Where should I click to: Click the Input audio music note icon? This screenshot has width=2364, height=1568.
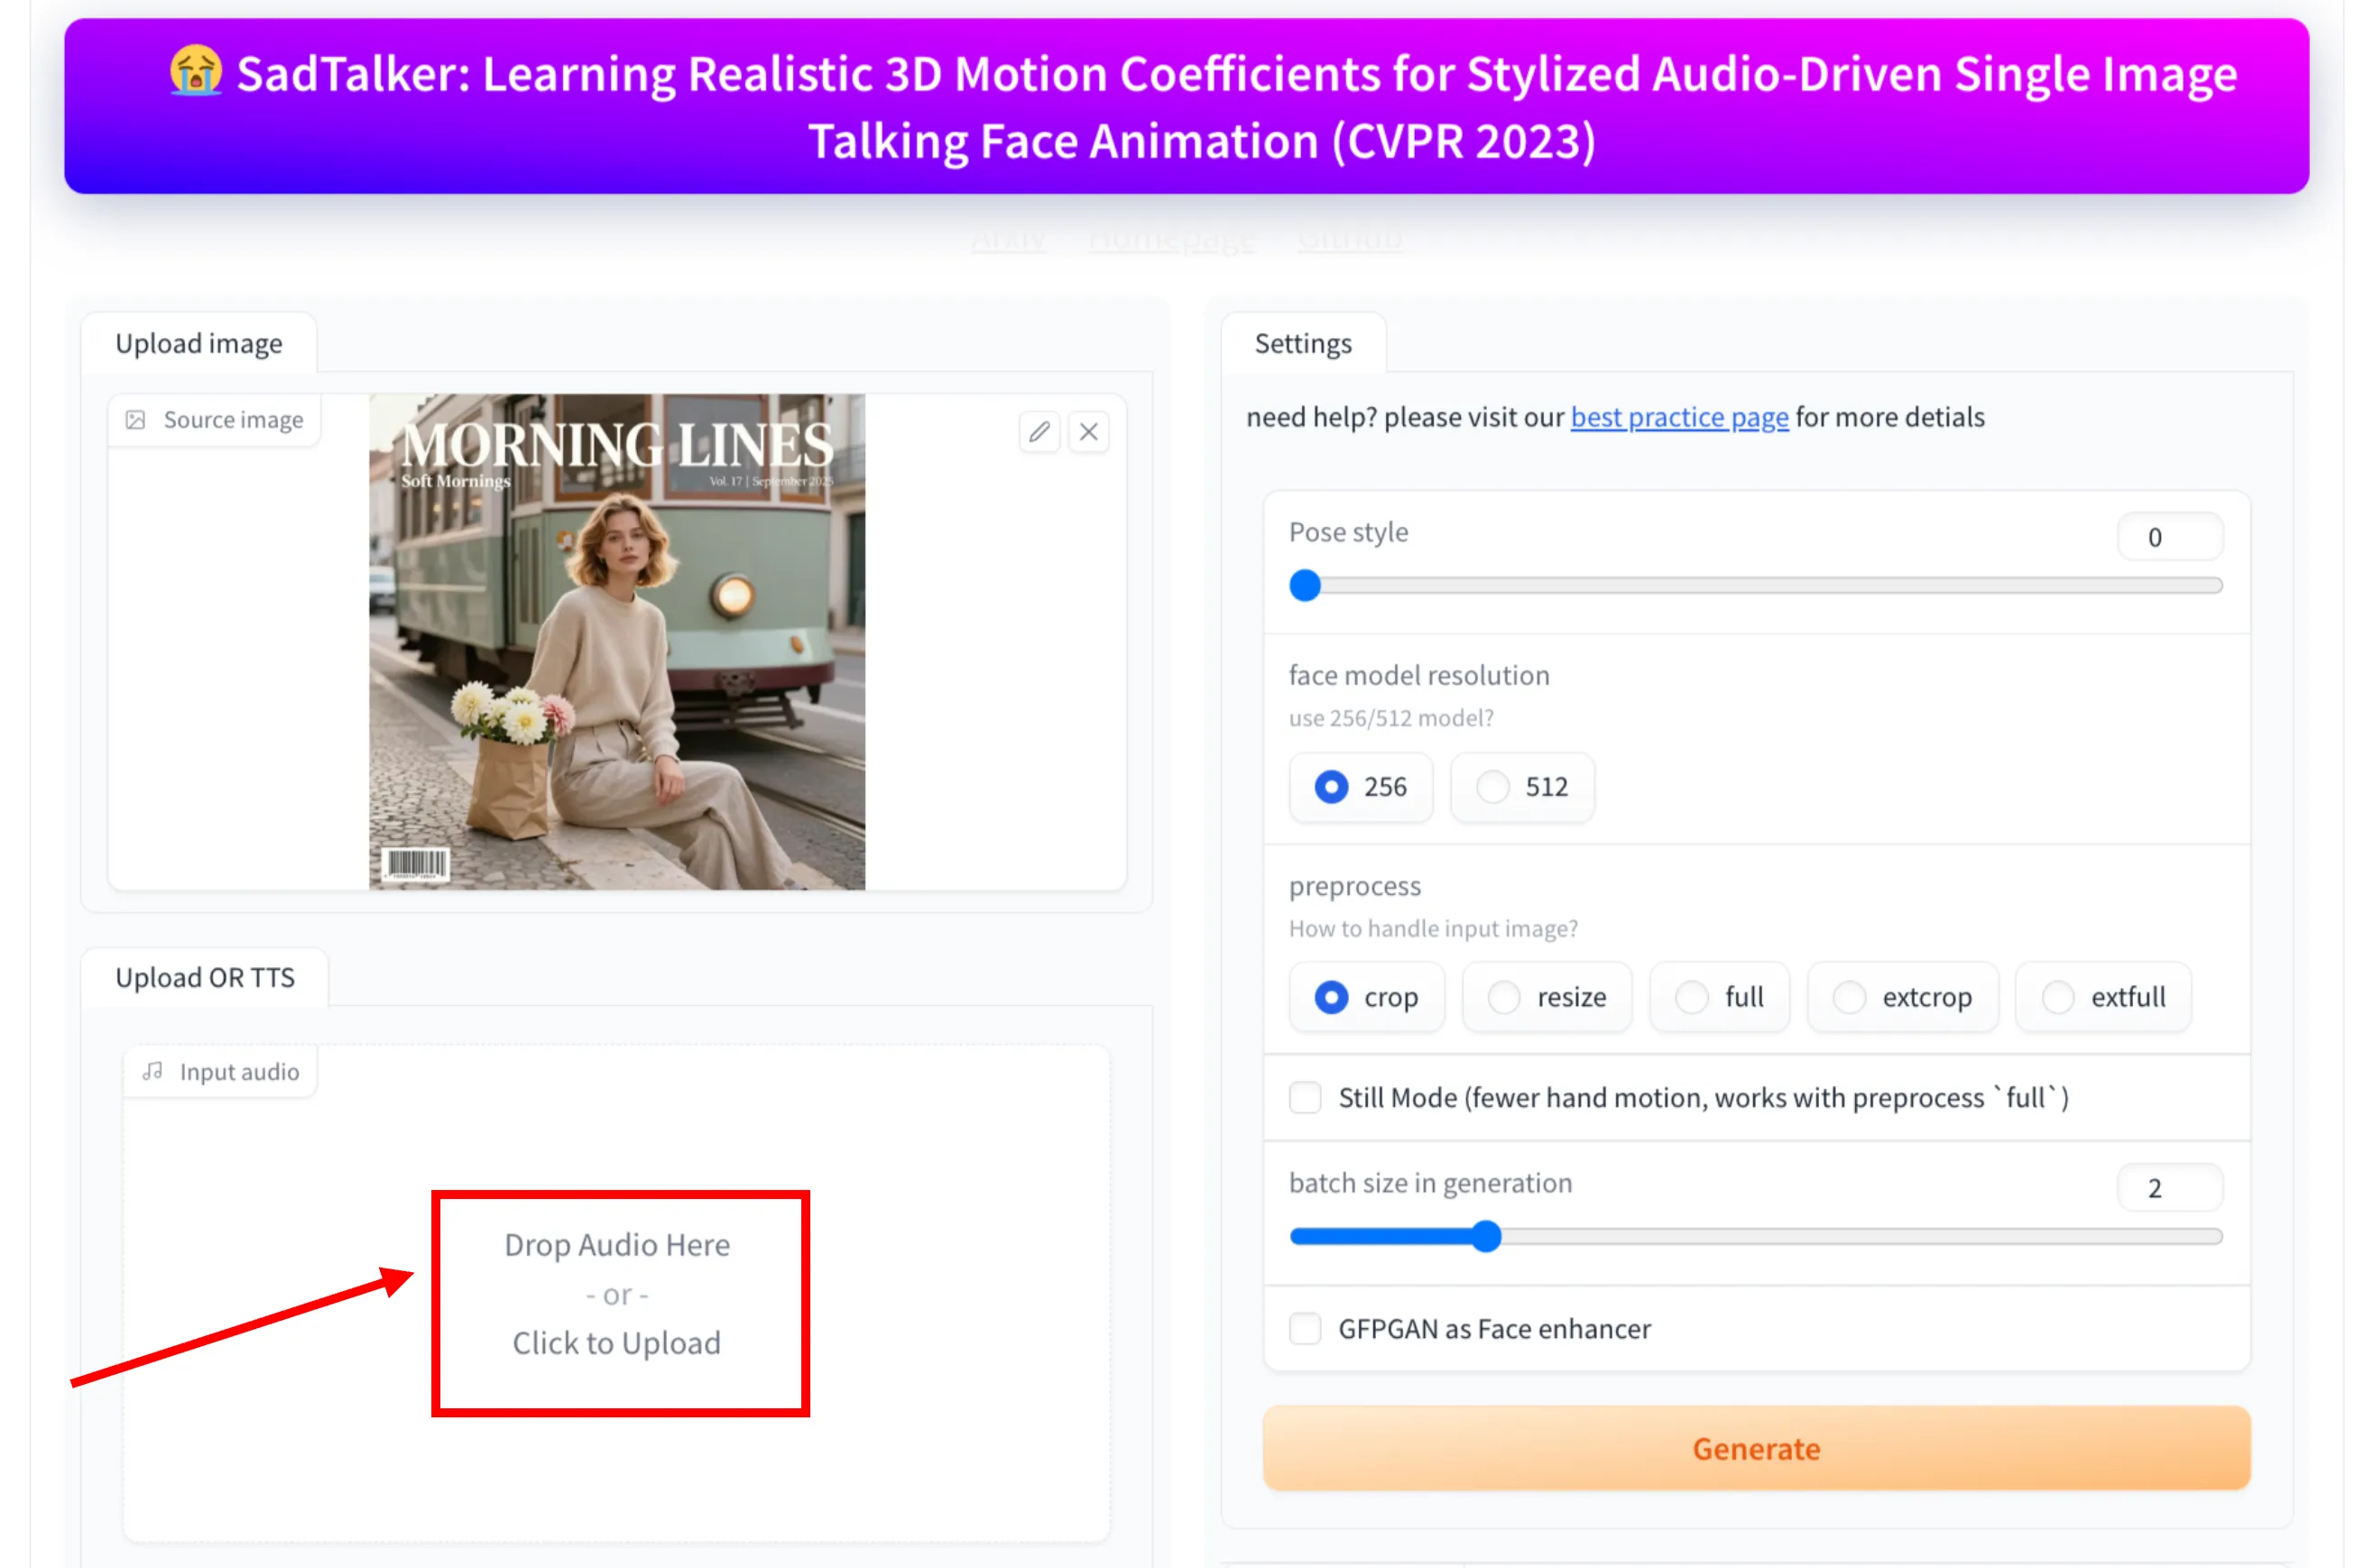152,1071
